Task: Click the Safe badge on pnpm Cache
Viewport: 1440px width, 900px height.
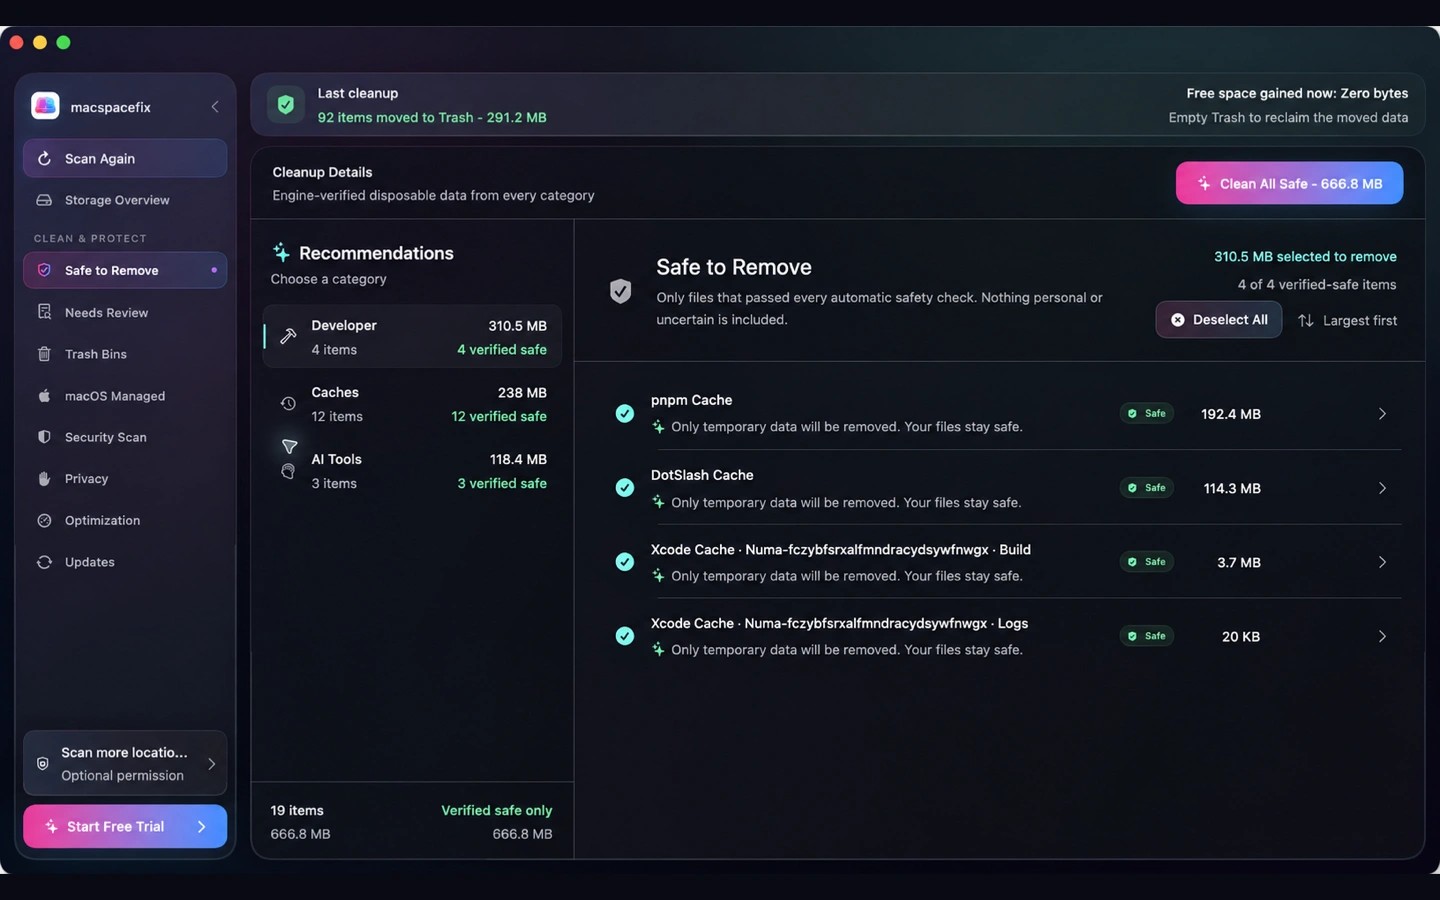Action: [1147, 413]
